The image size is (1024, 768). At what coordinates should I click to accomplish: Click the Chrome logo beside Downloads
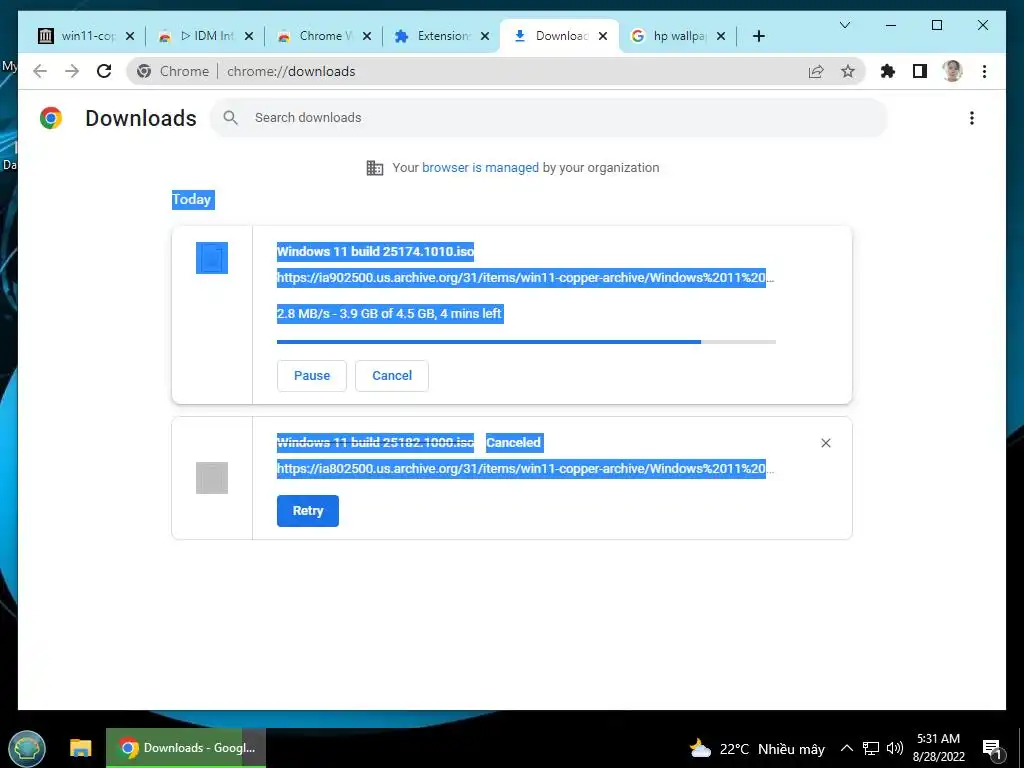click(50, 118)
